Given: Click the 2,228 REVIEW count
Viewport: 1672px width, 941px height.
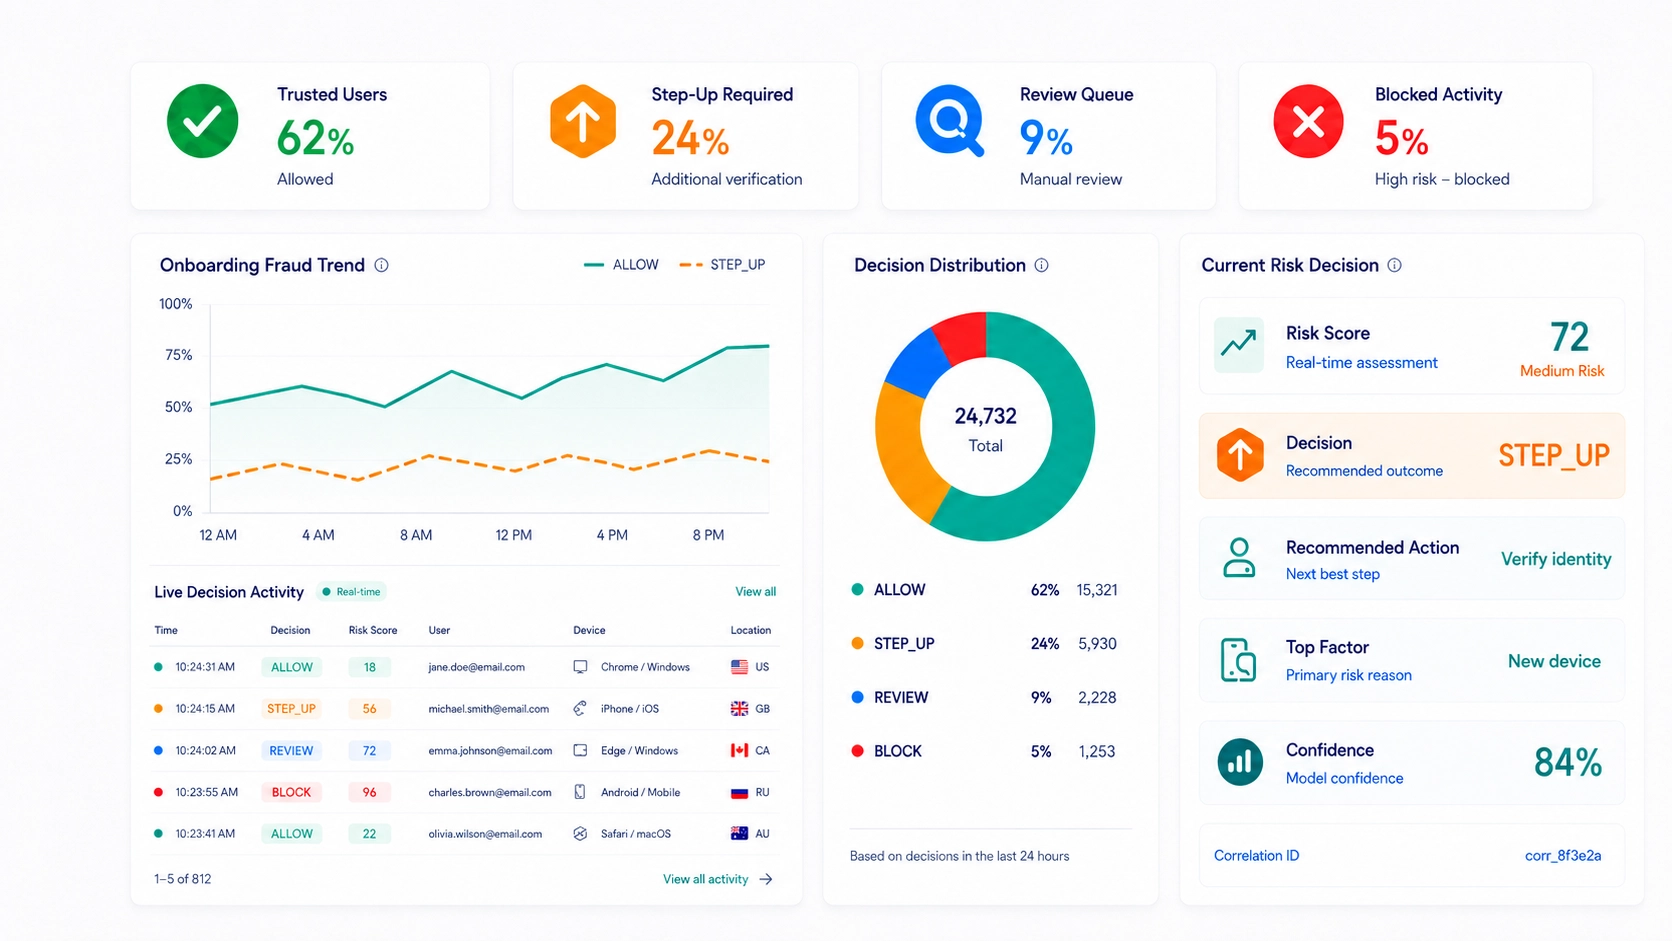Looking at the screenshot, I should [x=1097, y=697].
